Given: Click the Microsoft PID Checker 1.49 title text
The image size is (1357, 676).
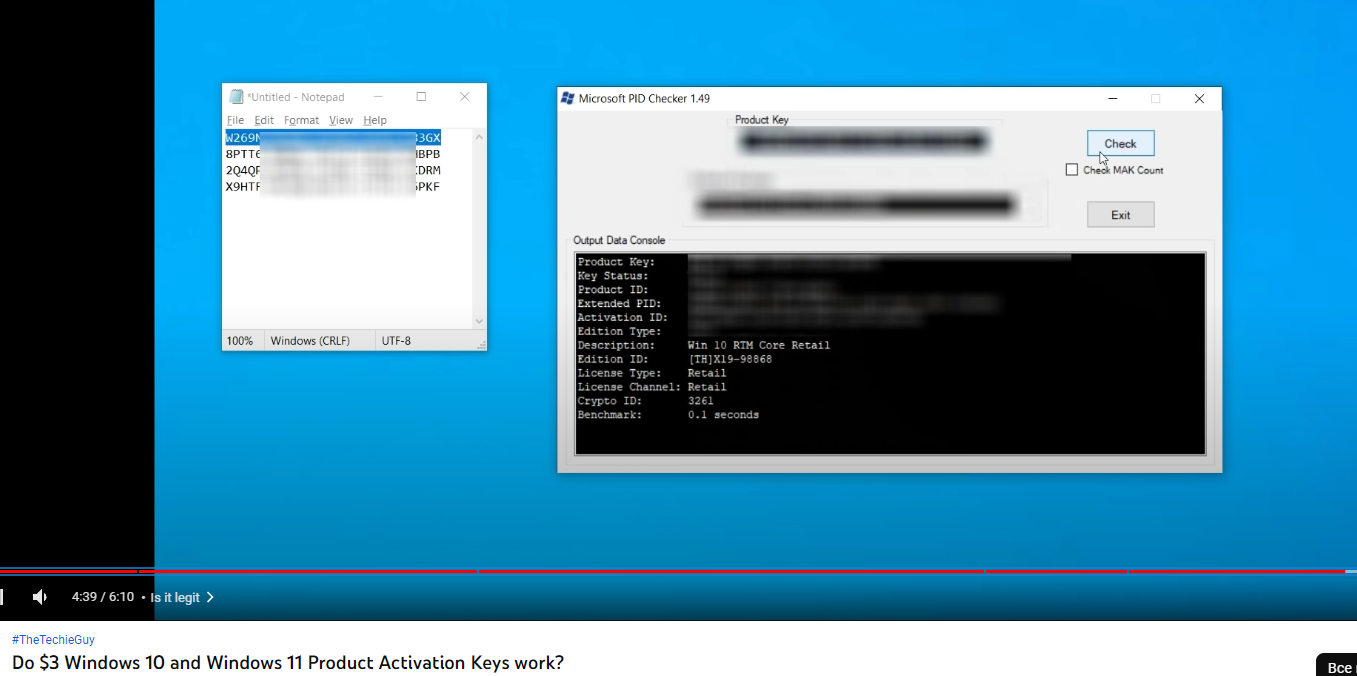Looking at the screenshot, I should click(644, 98).
